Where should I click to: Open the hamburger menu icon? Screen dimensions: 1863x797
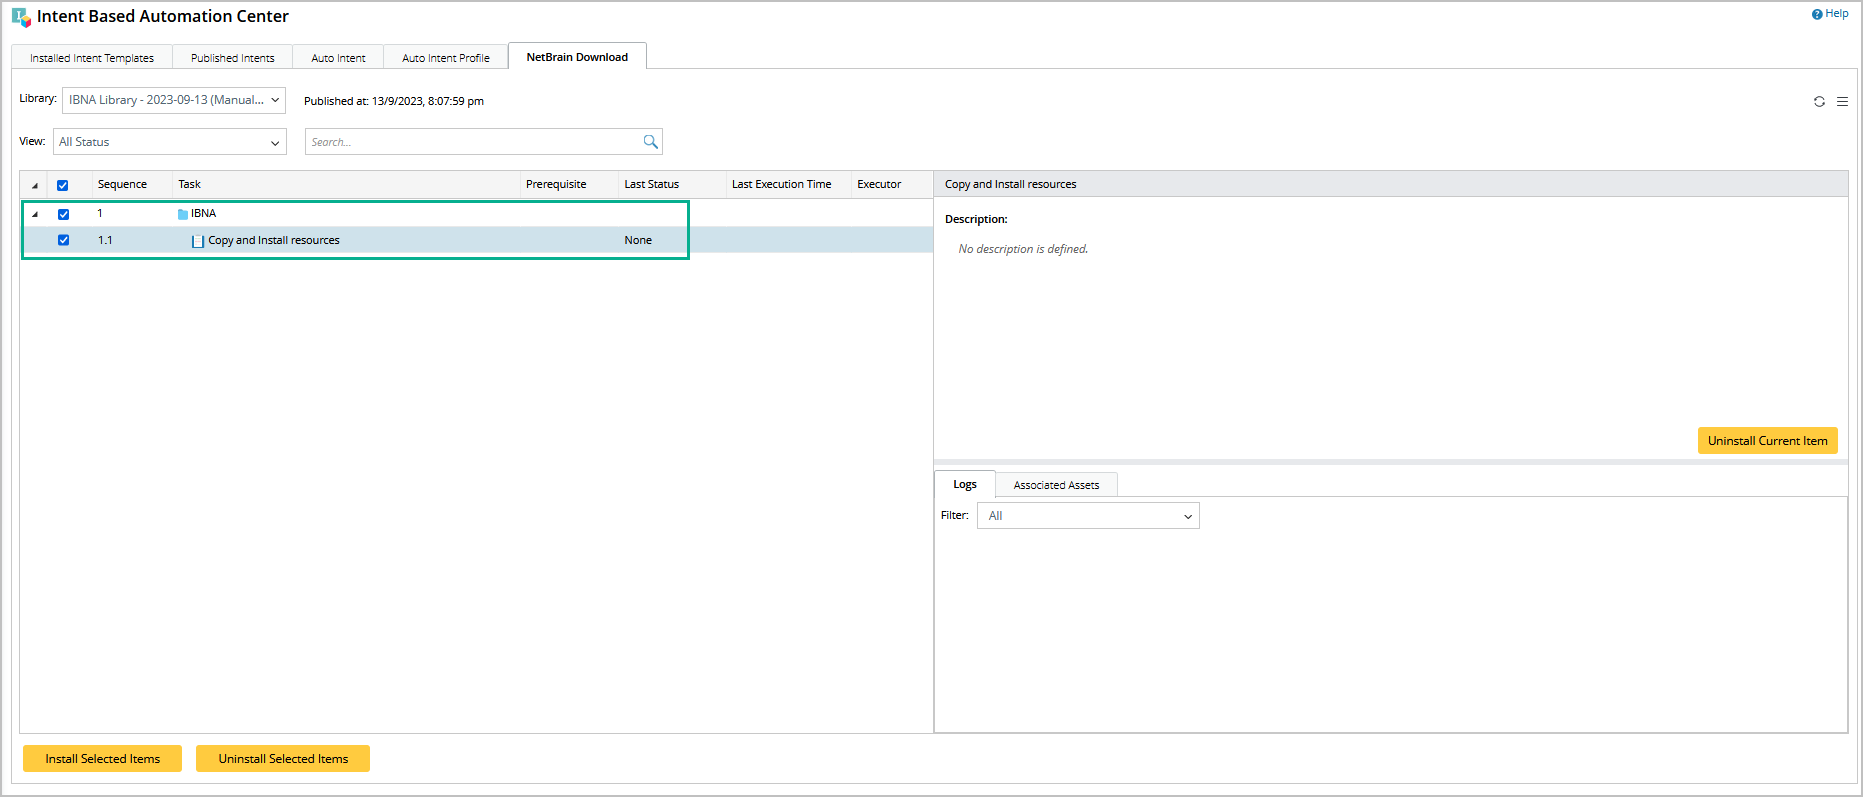1842,102
